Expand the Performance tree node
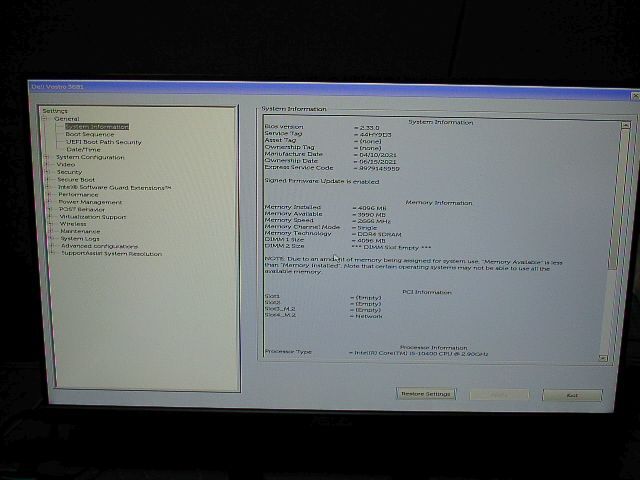The image size is (640, 480). coord(49,195)
